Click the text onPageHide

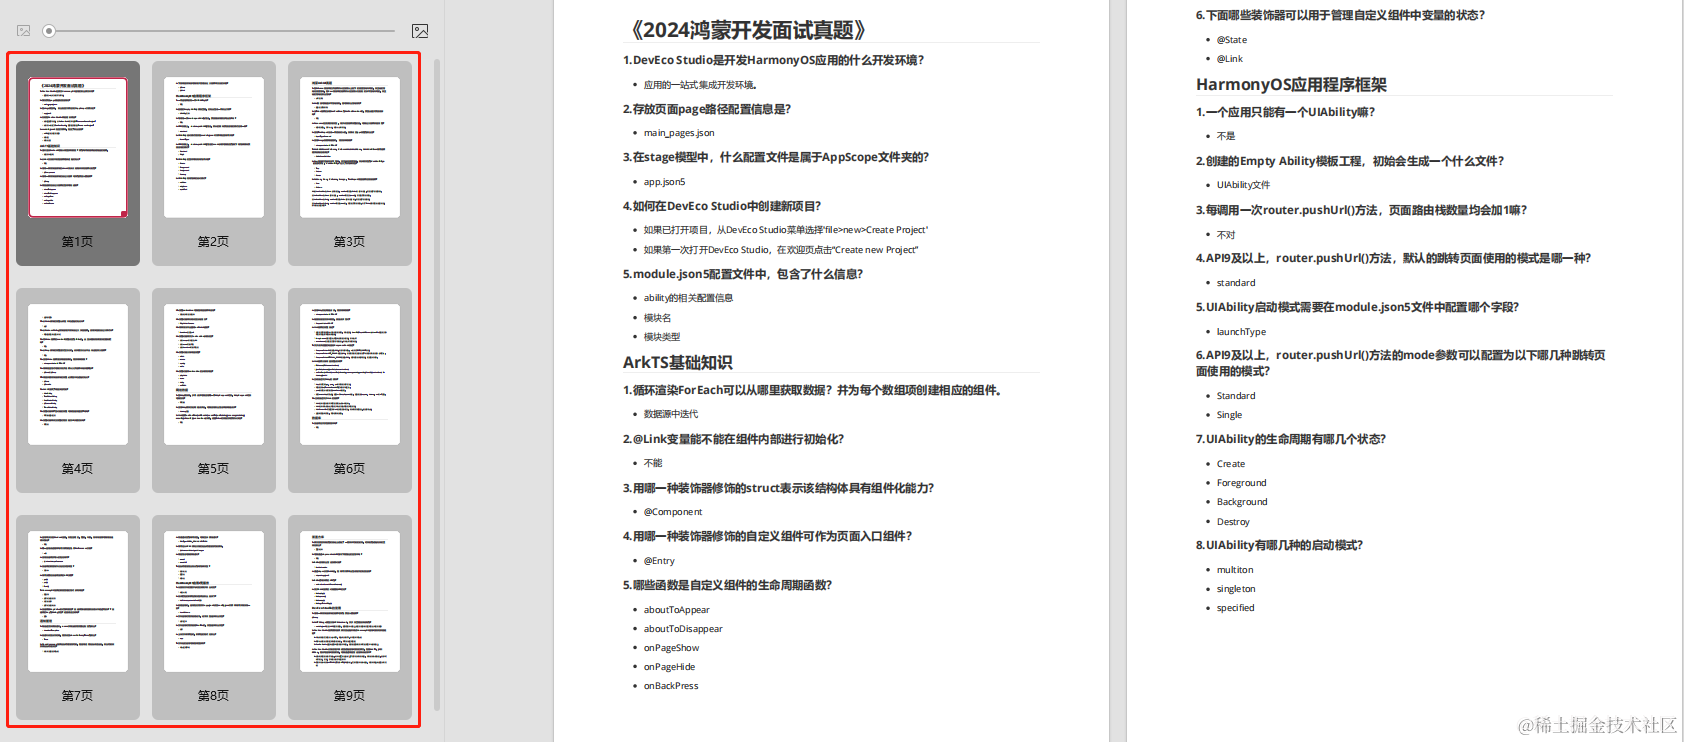(x=669, y=667)
